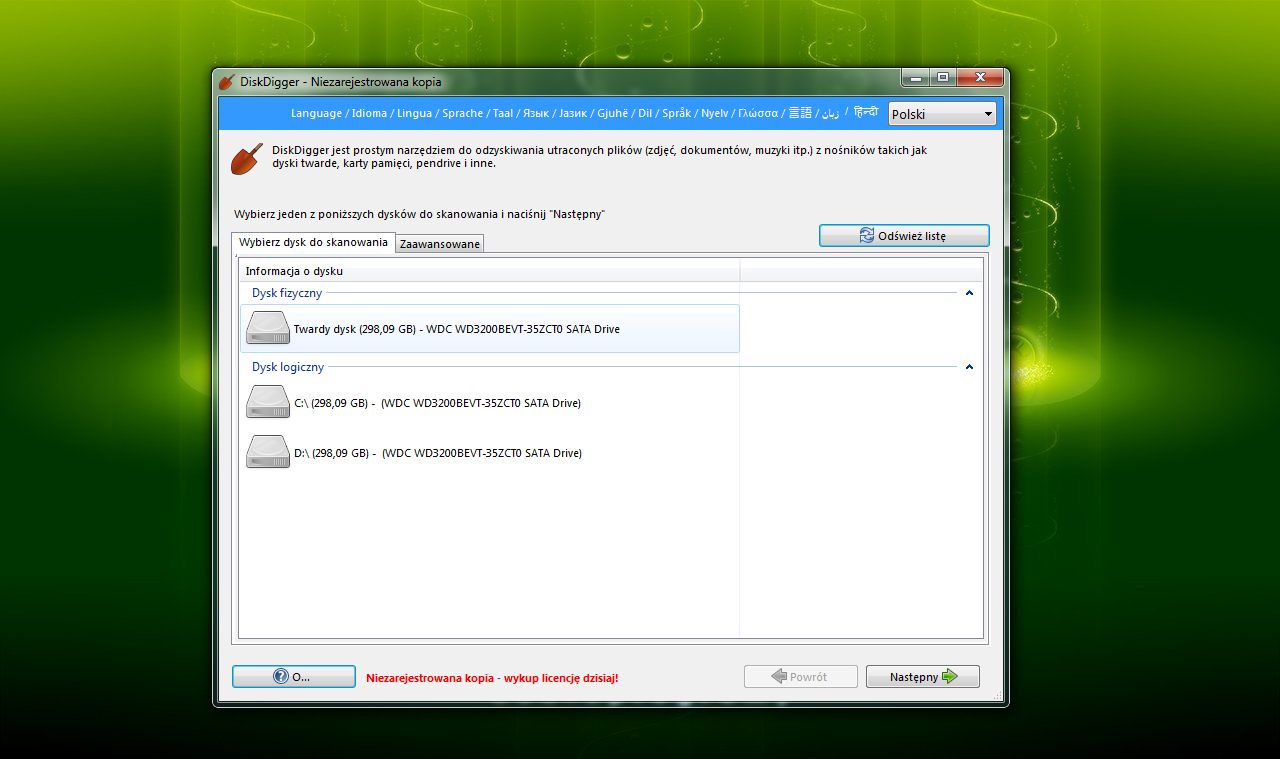Click the DiskDigger shovel icon in title bar
Screen dimensions: 1280x759
[x=227, y=82]
